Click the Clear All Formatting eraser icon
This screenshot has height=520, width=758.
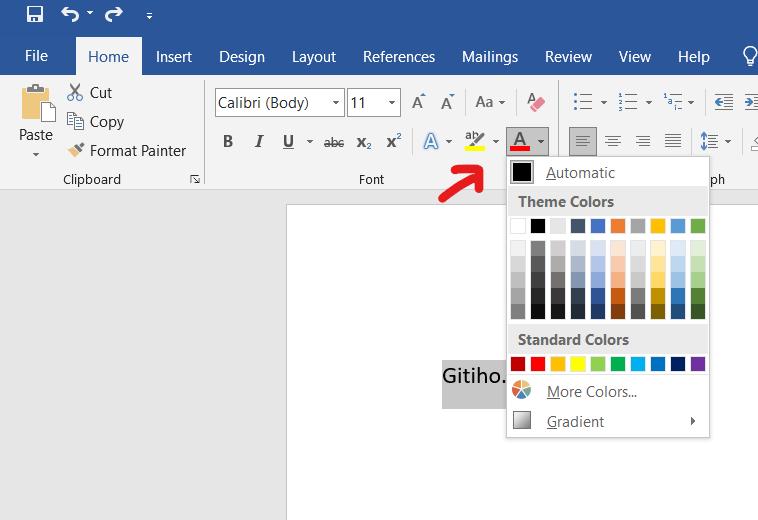point(535,102)
